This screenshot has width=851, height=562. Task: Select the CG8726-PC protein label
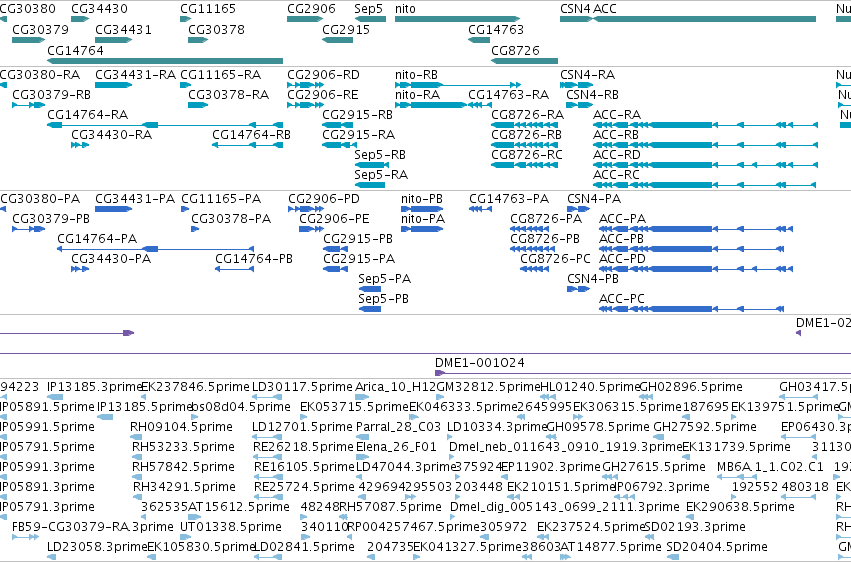555,259
